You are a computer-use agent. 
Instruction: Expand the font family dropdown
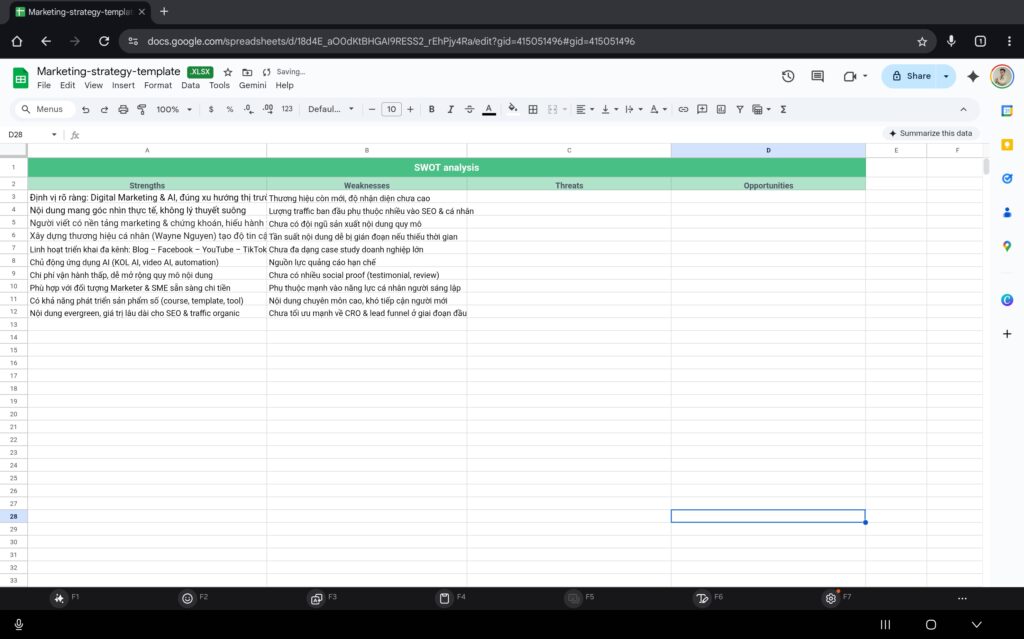pos(331,109)
